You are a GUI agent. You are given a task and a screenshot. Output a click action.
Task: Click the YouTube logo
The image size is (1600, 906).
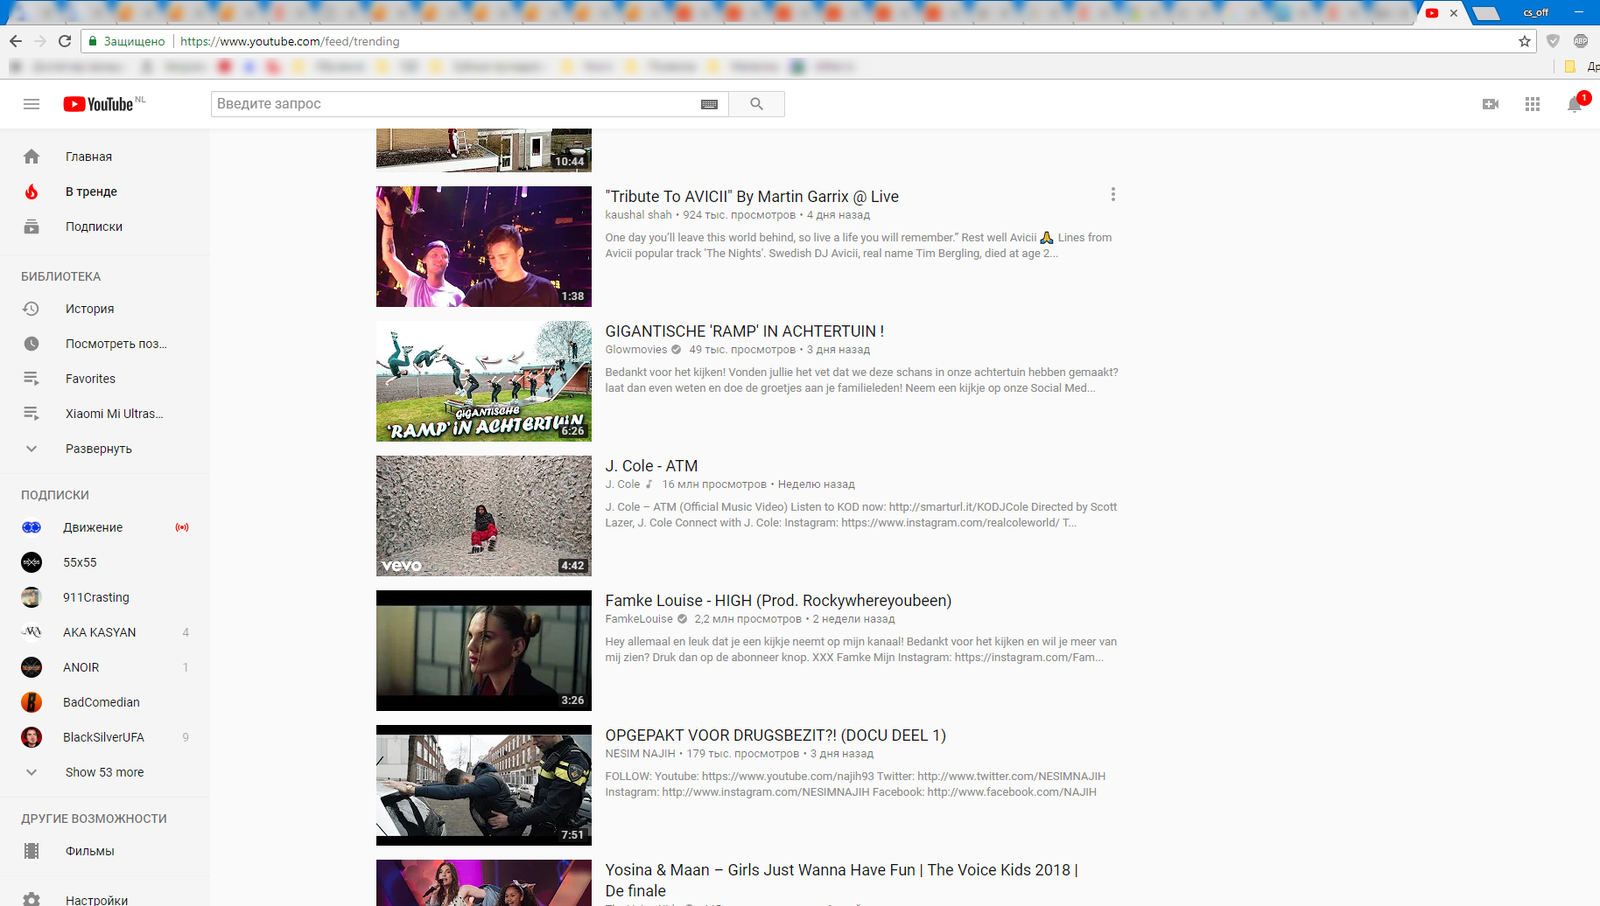98,104
